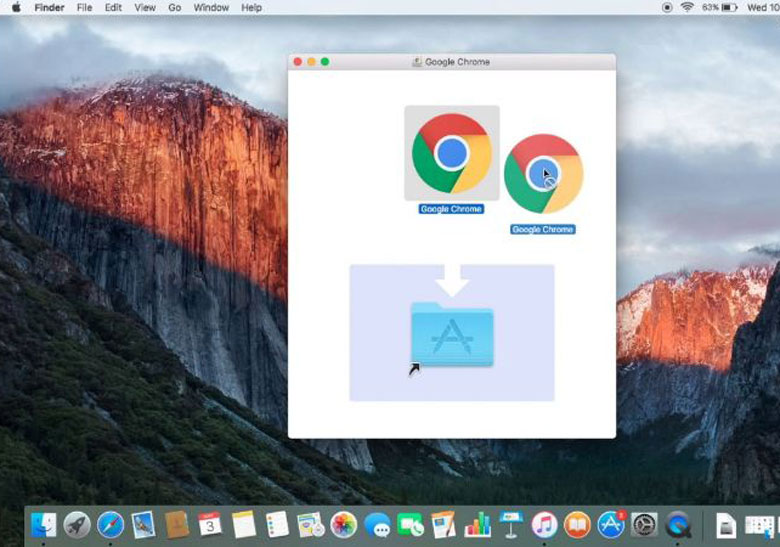Open Safari compass icon in Dock

coord(110,525)
